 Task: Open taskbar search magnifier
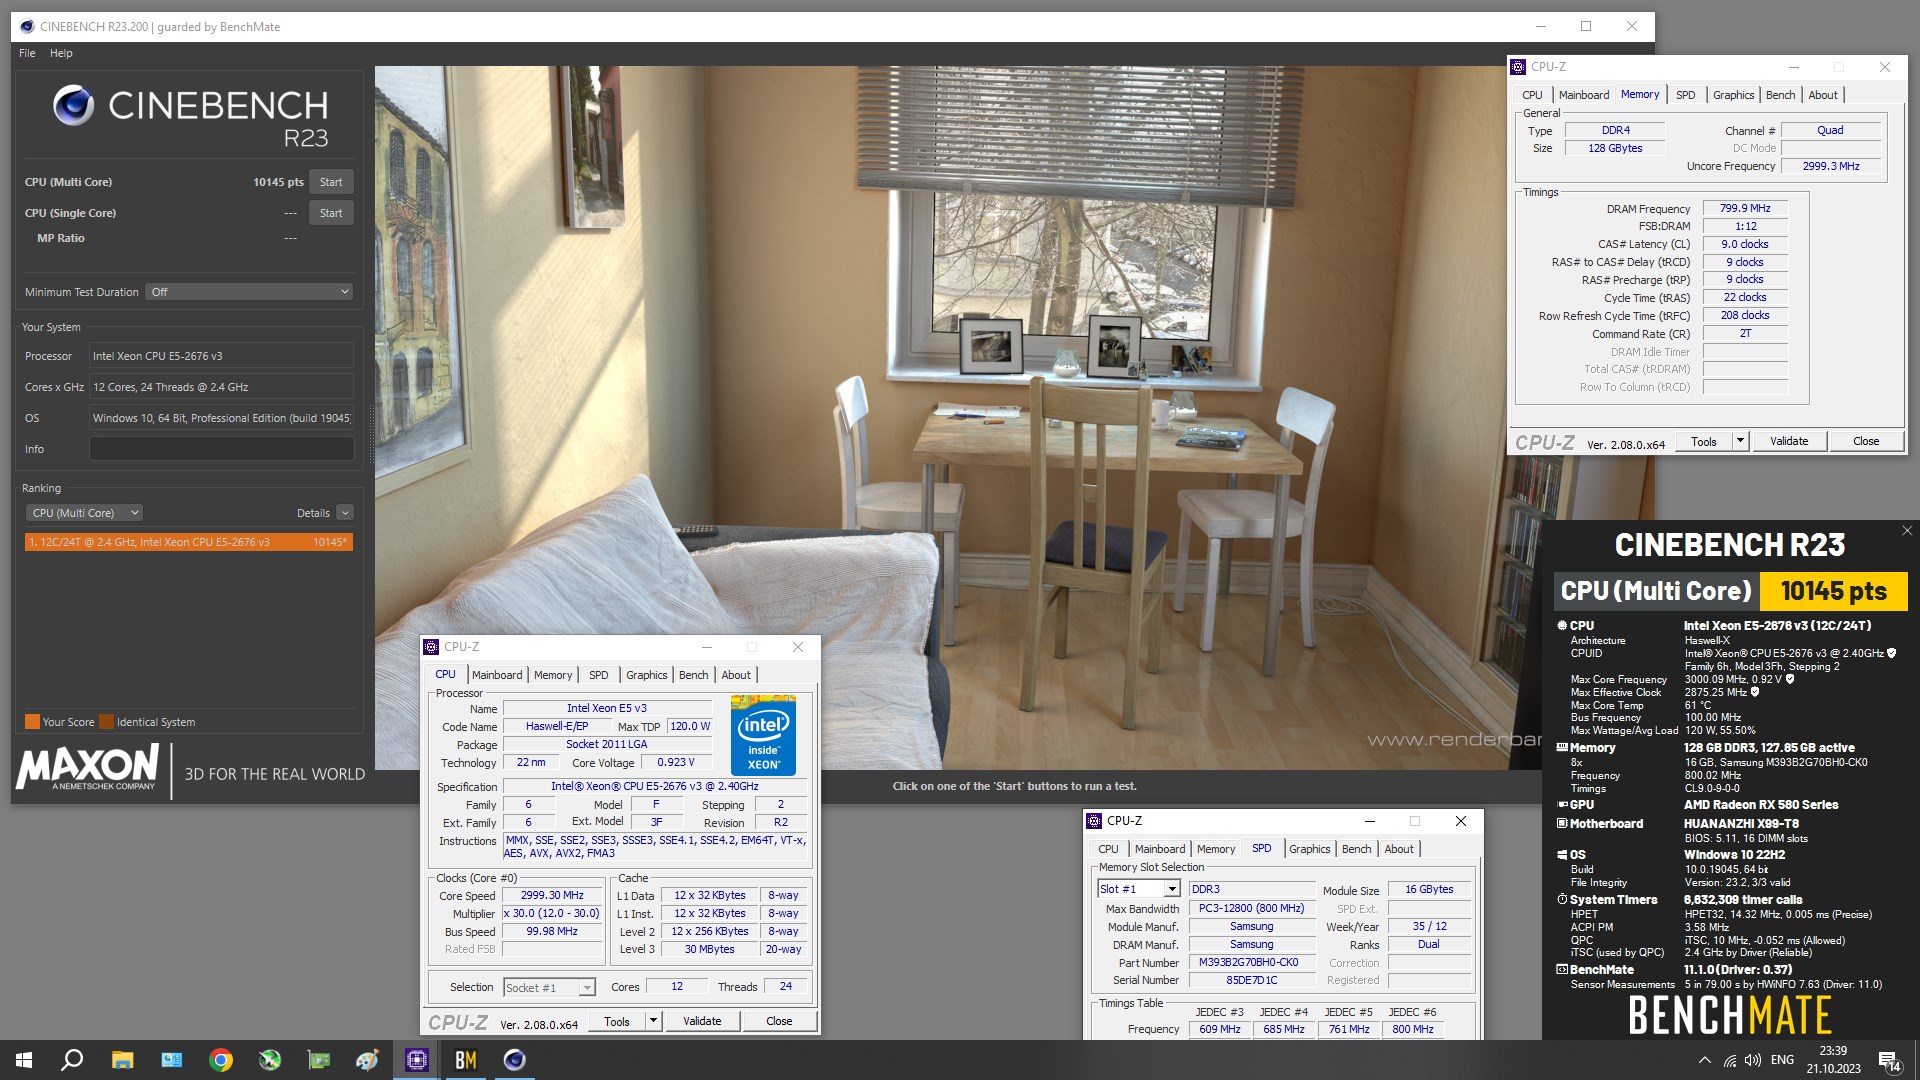(72, 1060)
